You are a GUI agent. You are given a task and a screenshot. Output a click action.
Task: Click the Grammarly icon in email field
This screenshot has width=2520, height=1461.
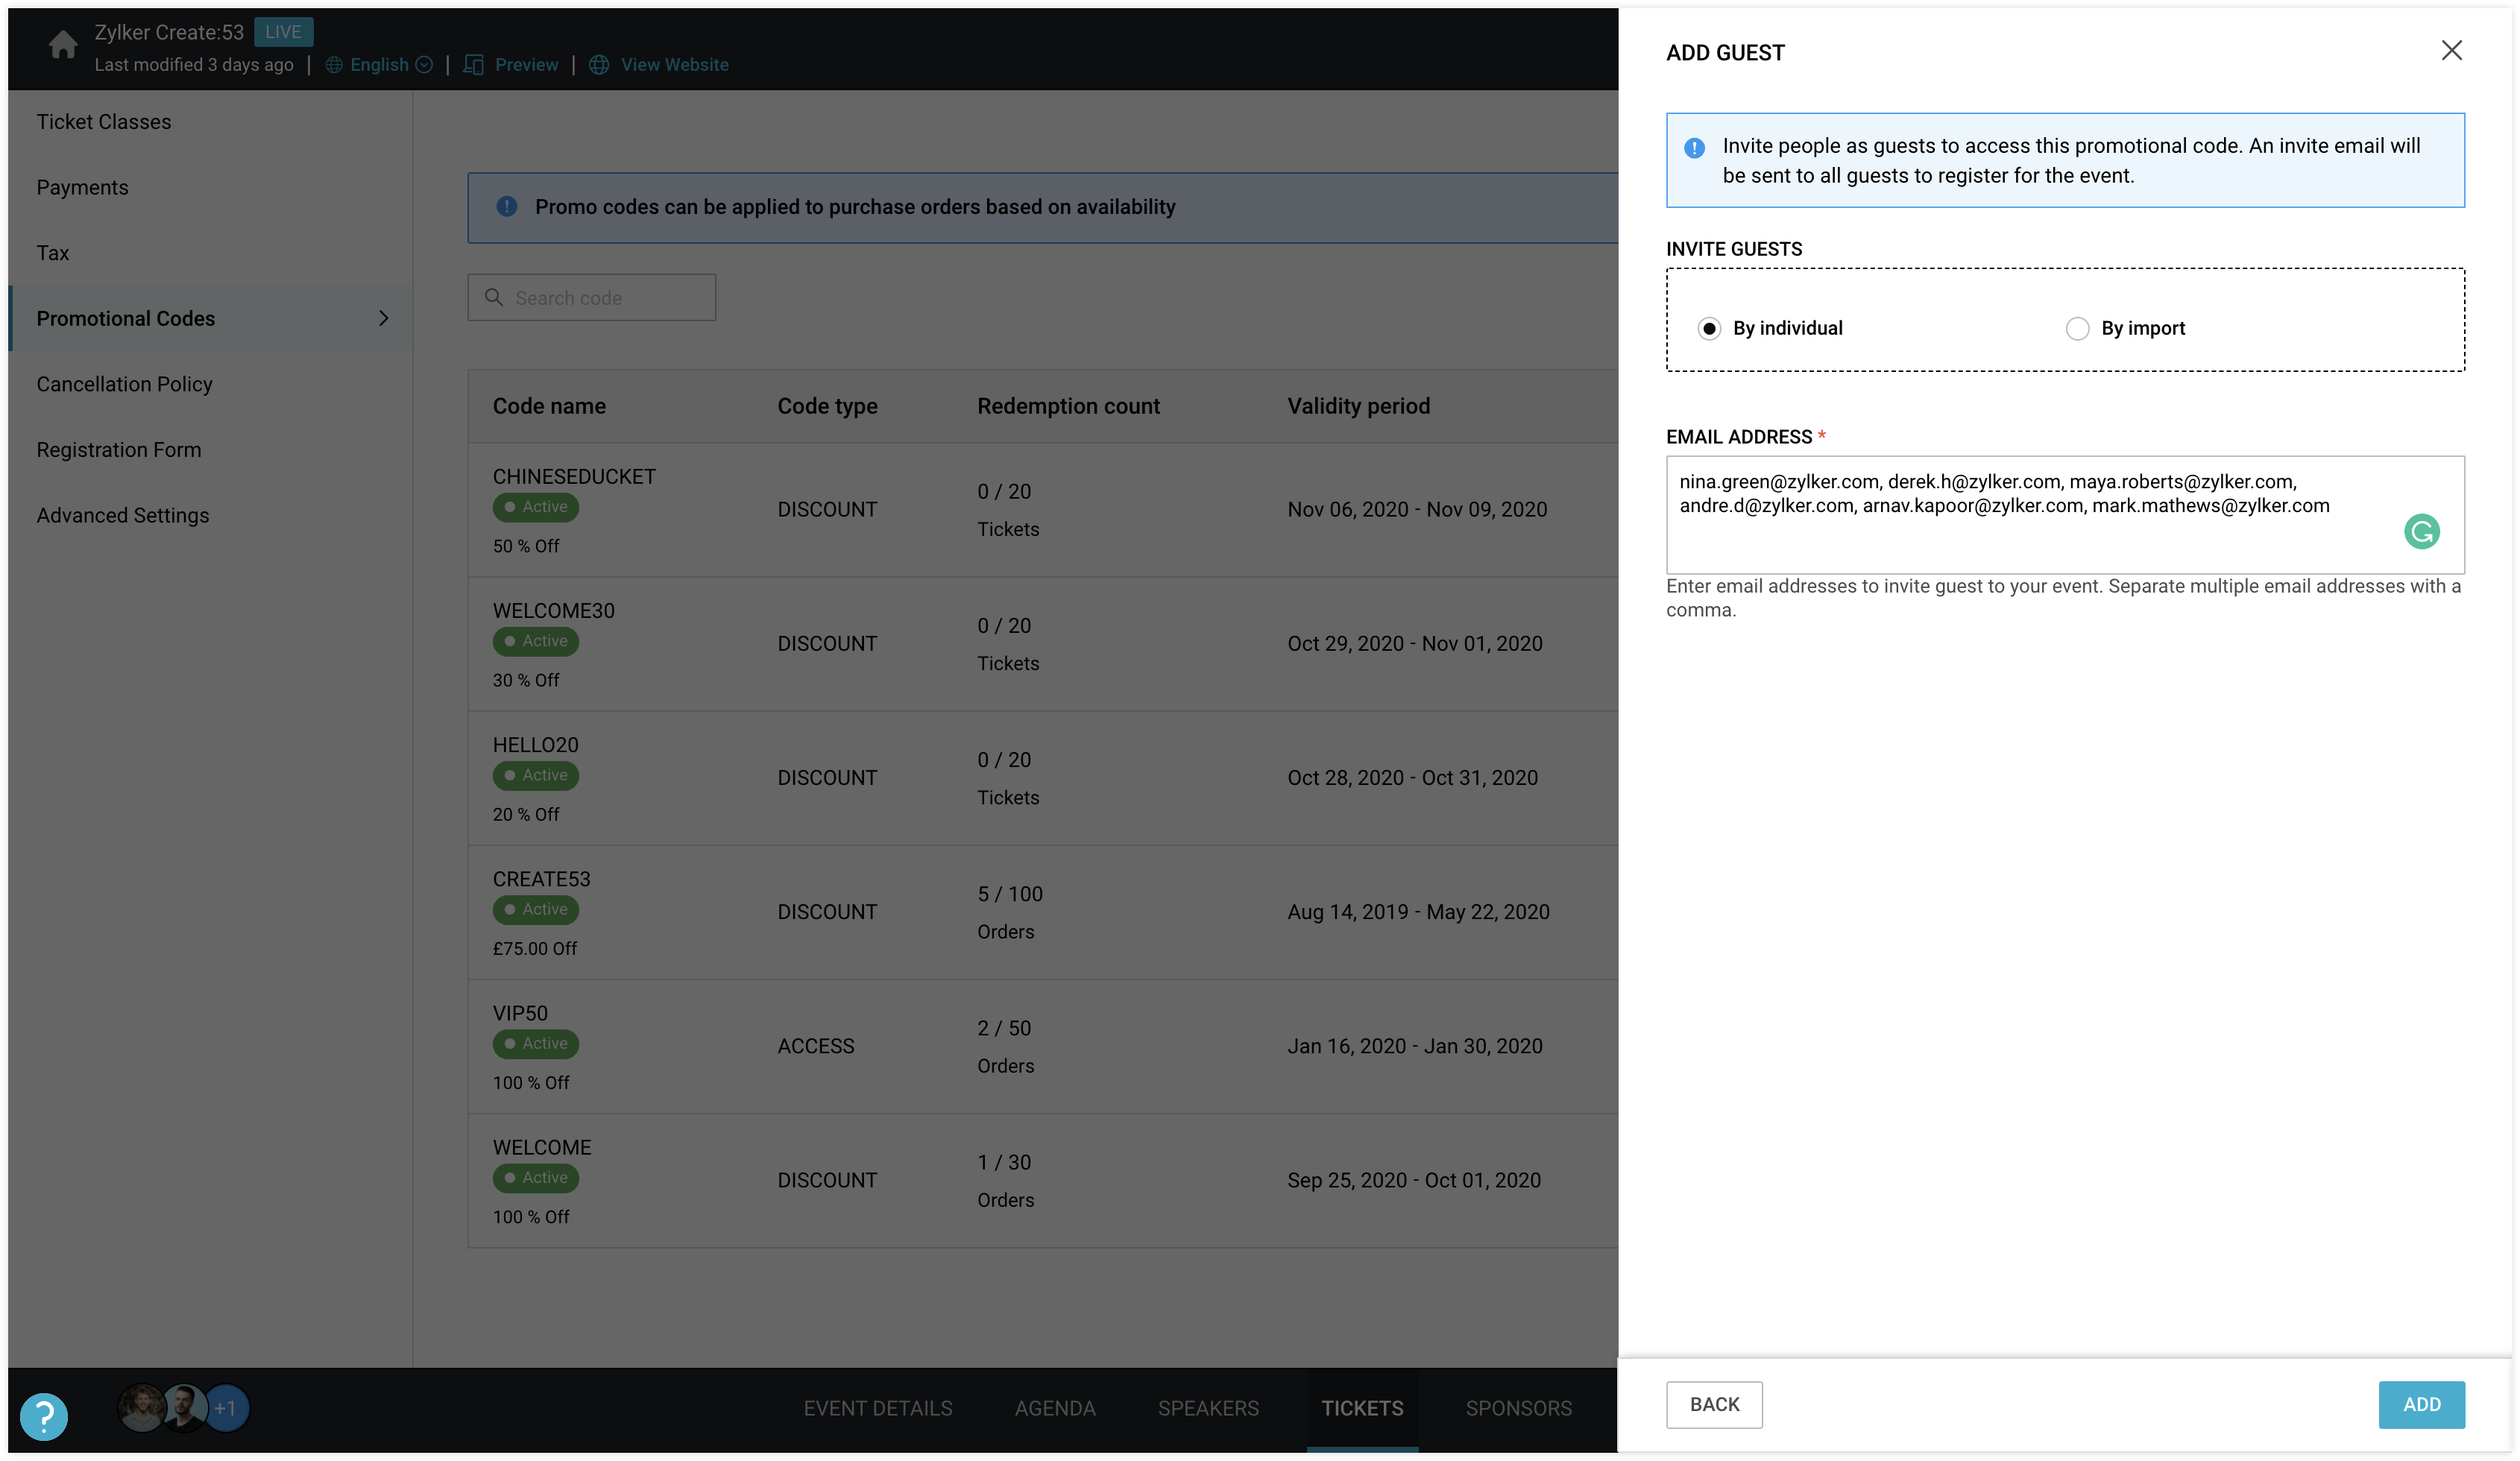[x=2421, y=532]
